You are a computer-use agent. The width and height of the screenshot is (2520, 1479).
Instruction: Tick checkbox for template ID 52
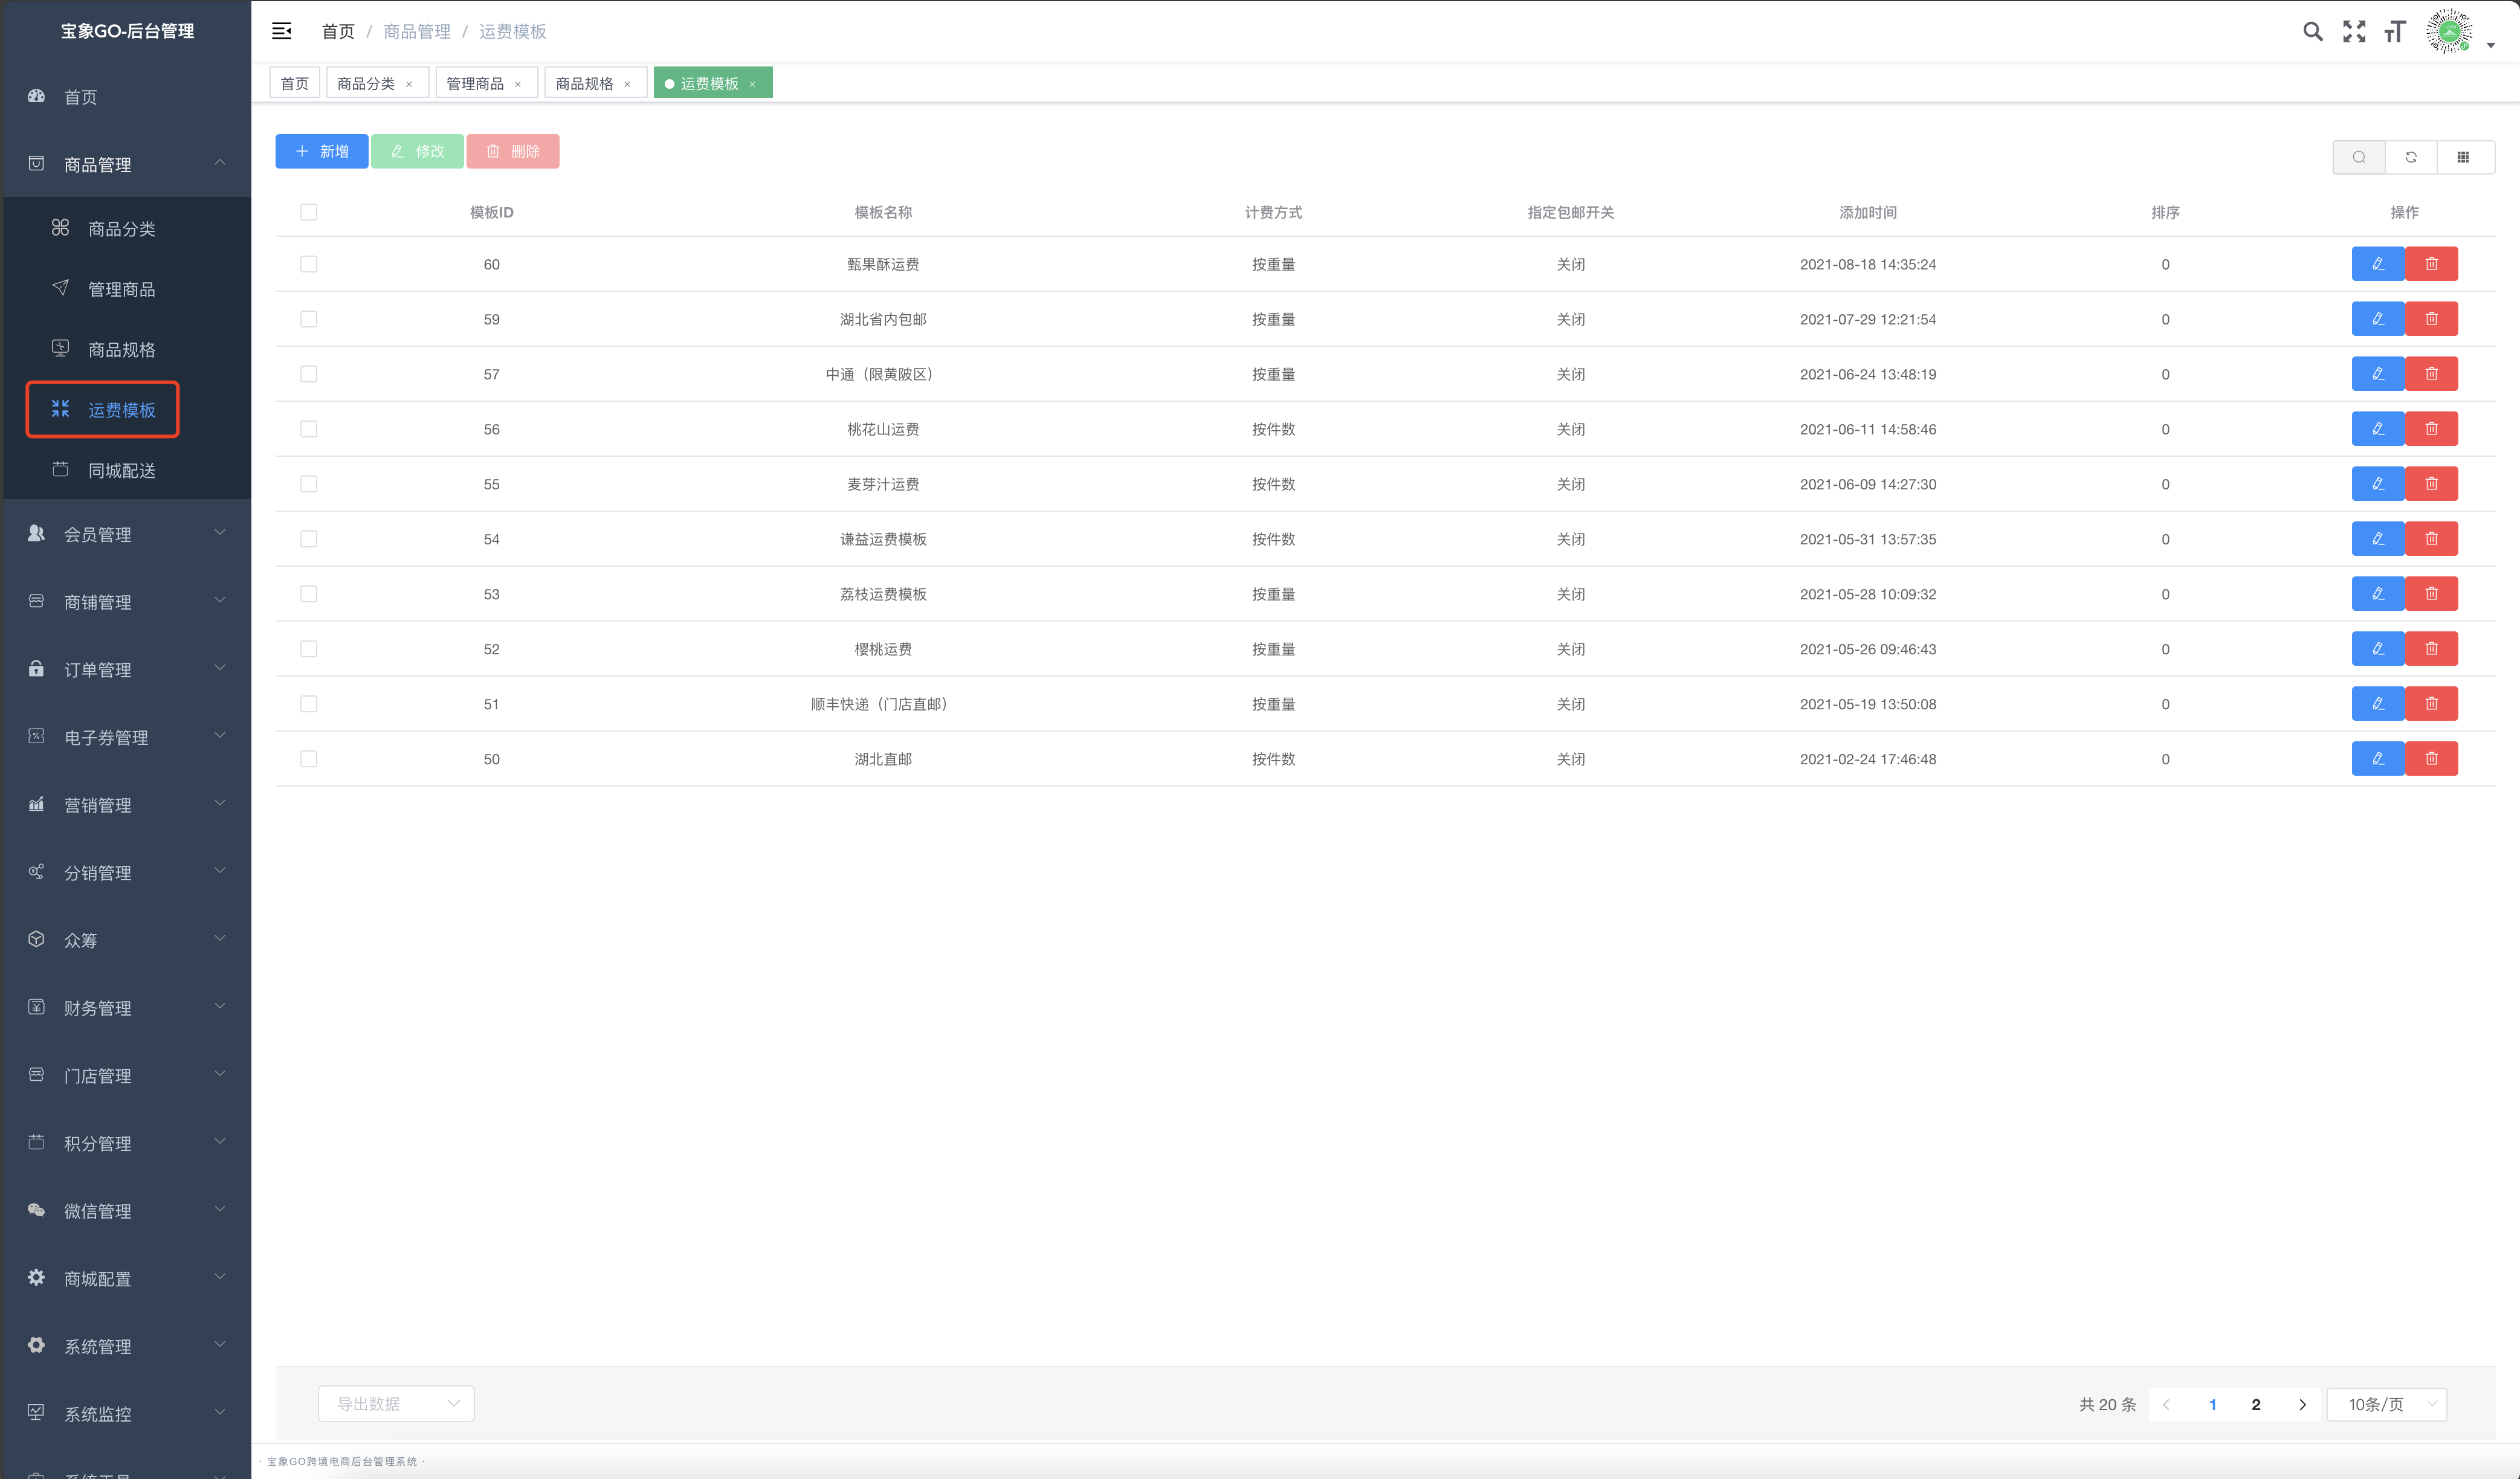309,649
